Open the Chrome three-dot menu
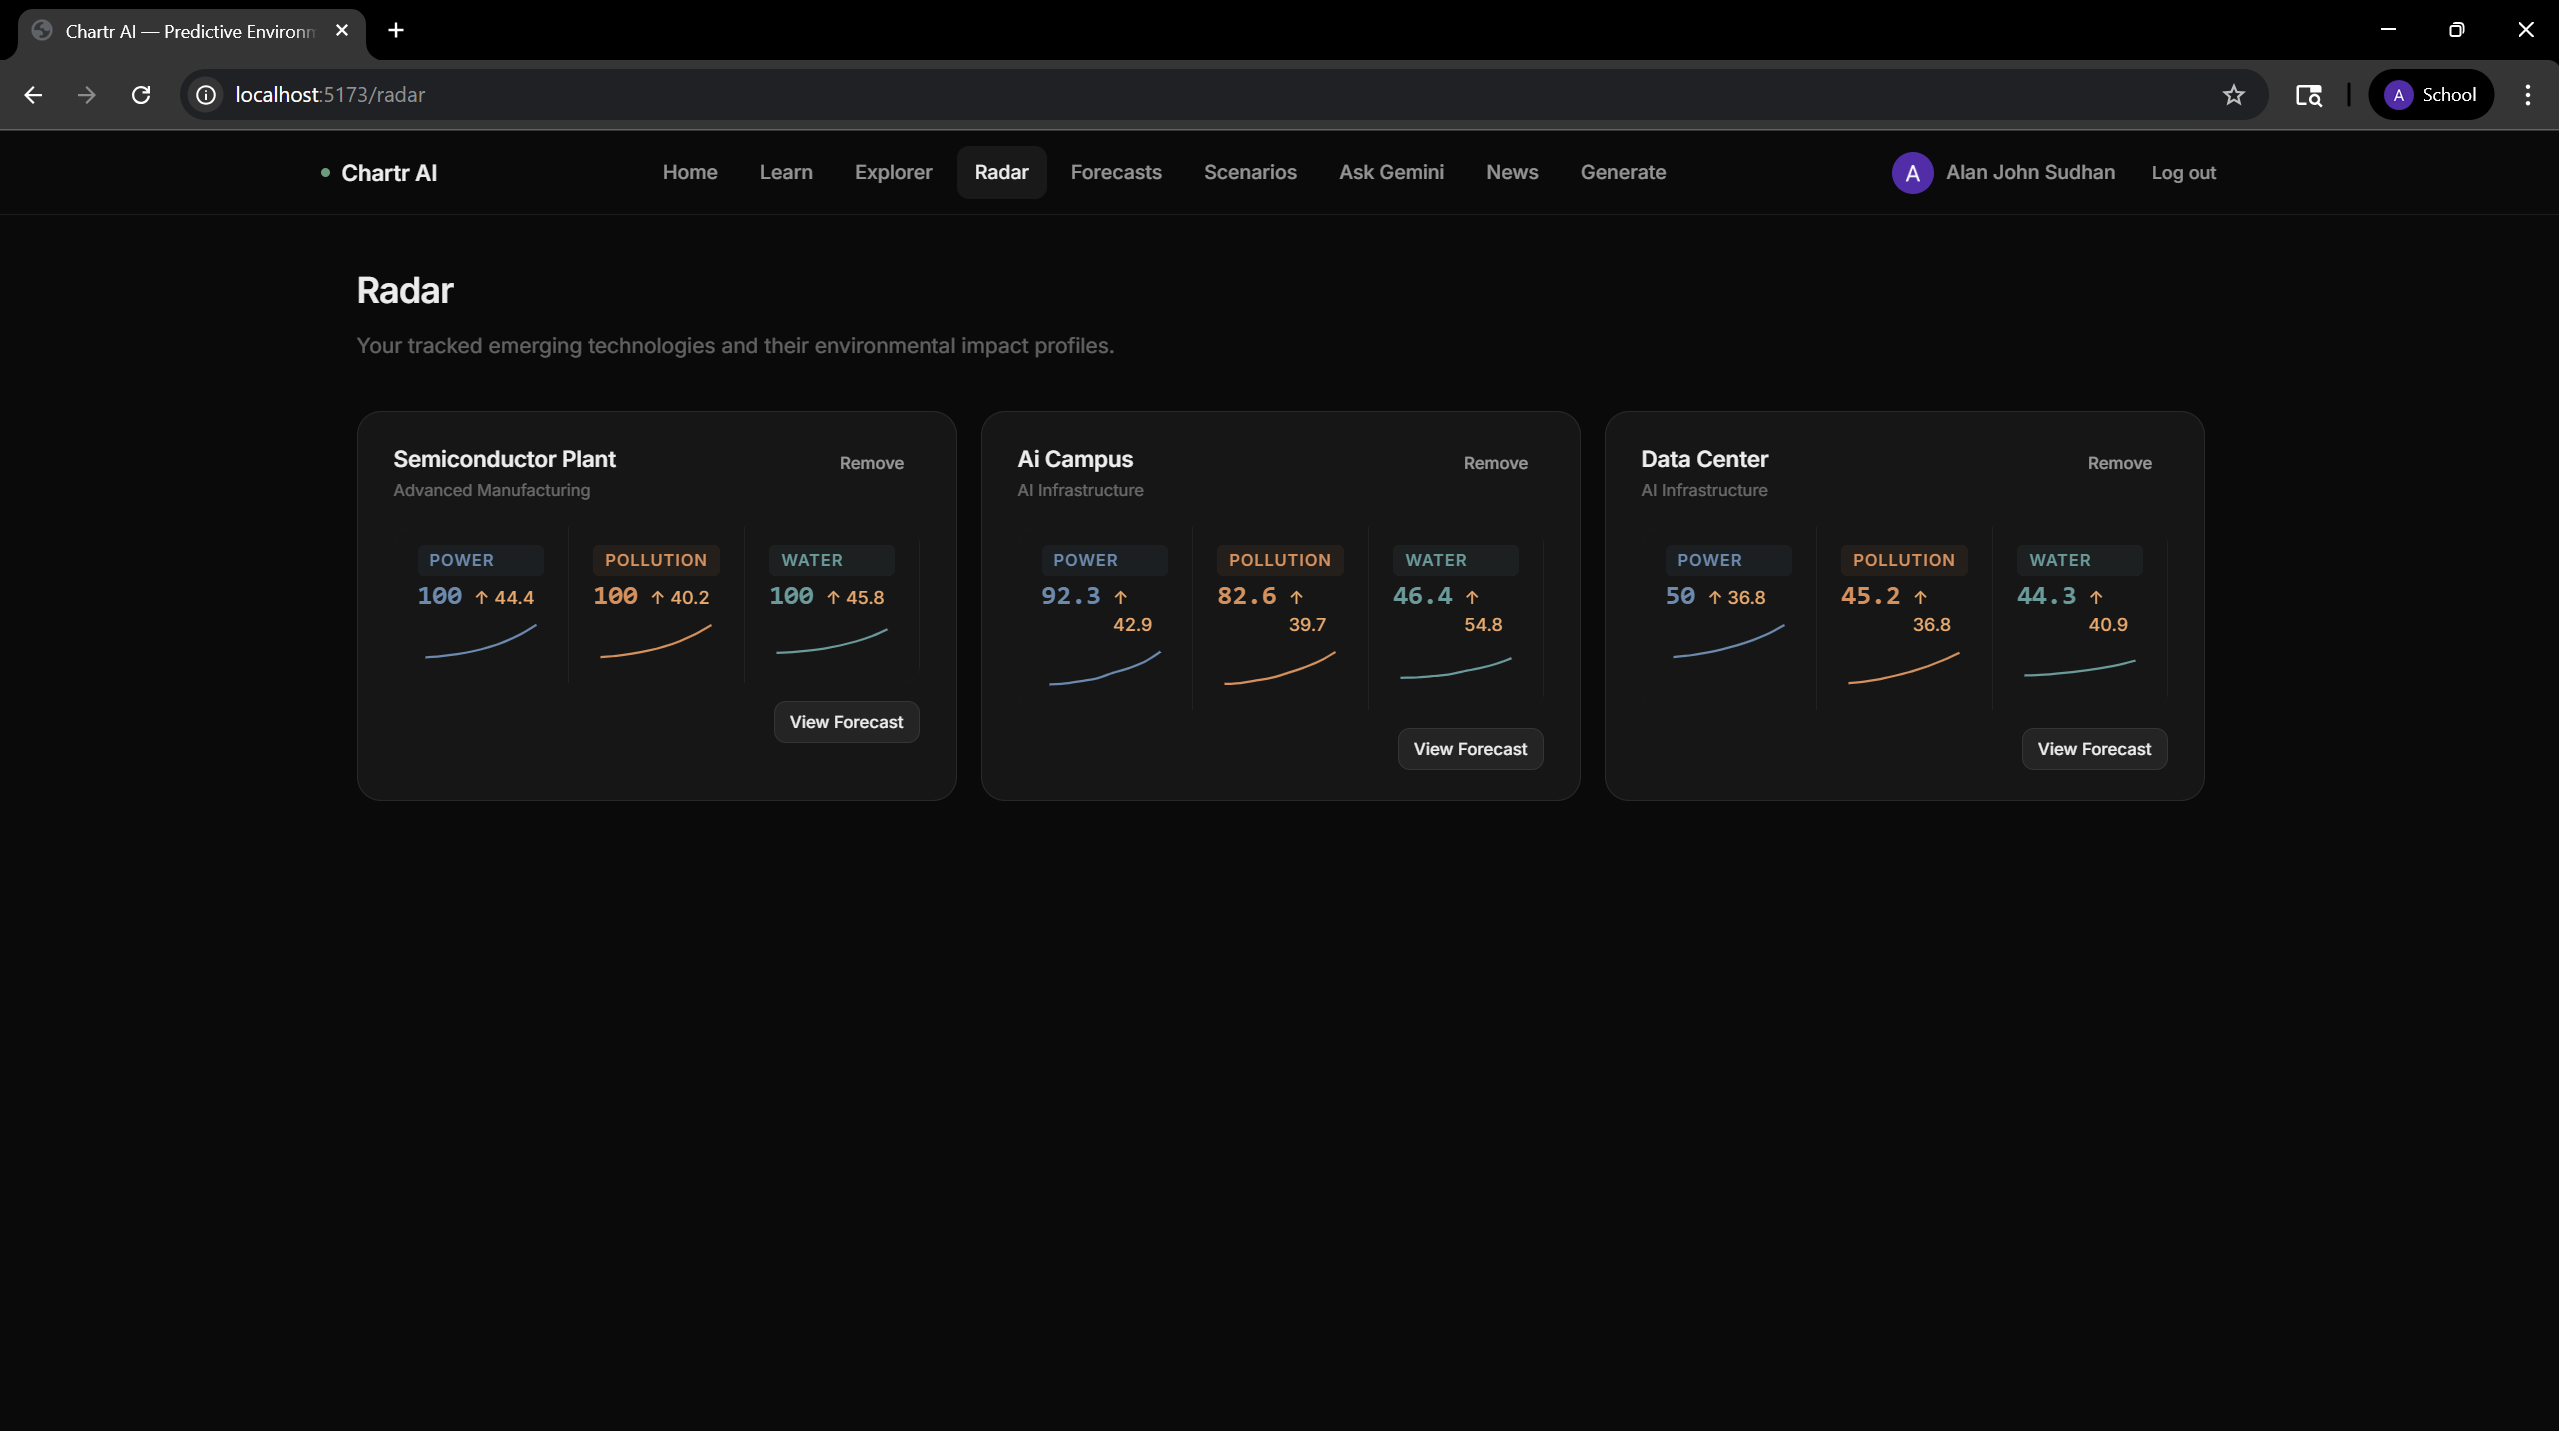2559x1431 pixels. (x=2527, y=95)
